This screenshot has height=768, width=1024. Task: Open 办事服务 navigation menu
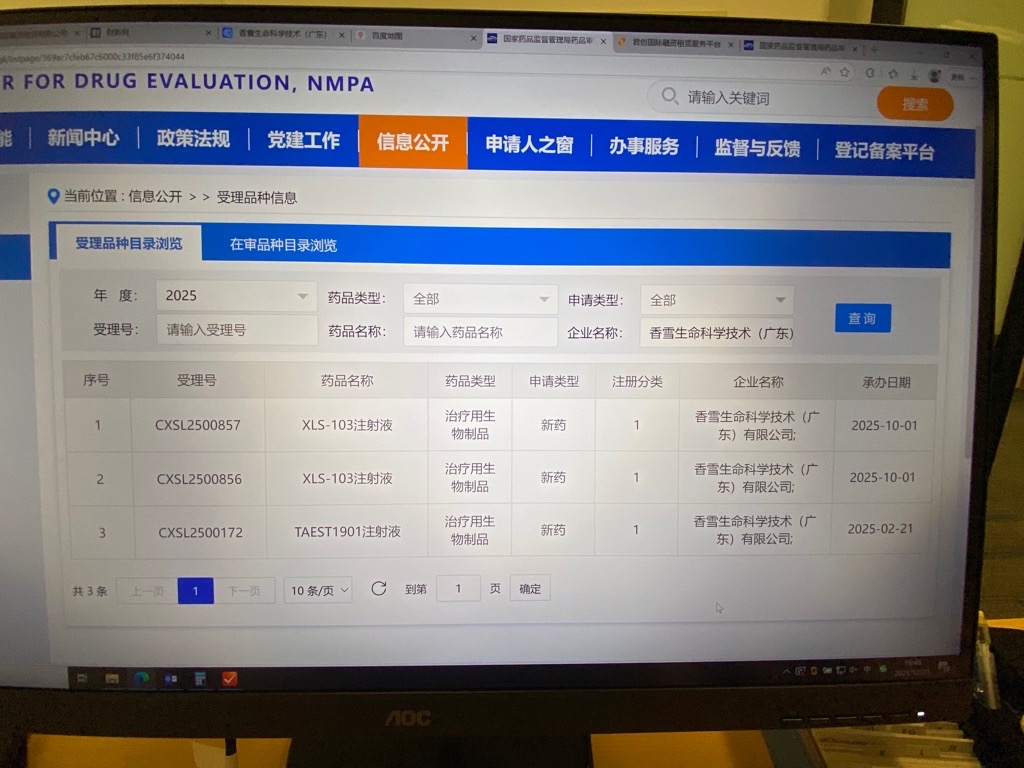point(644,146)
